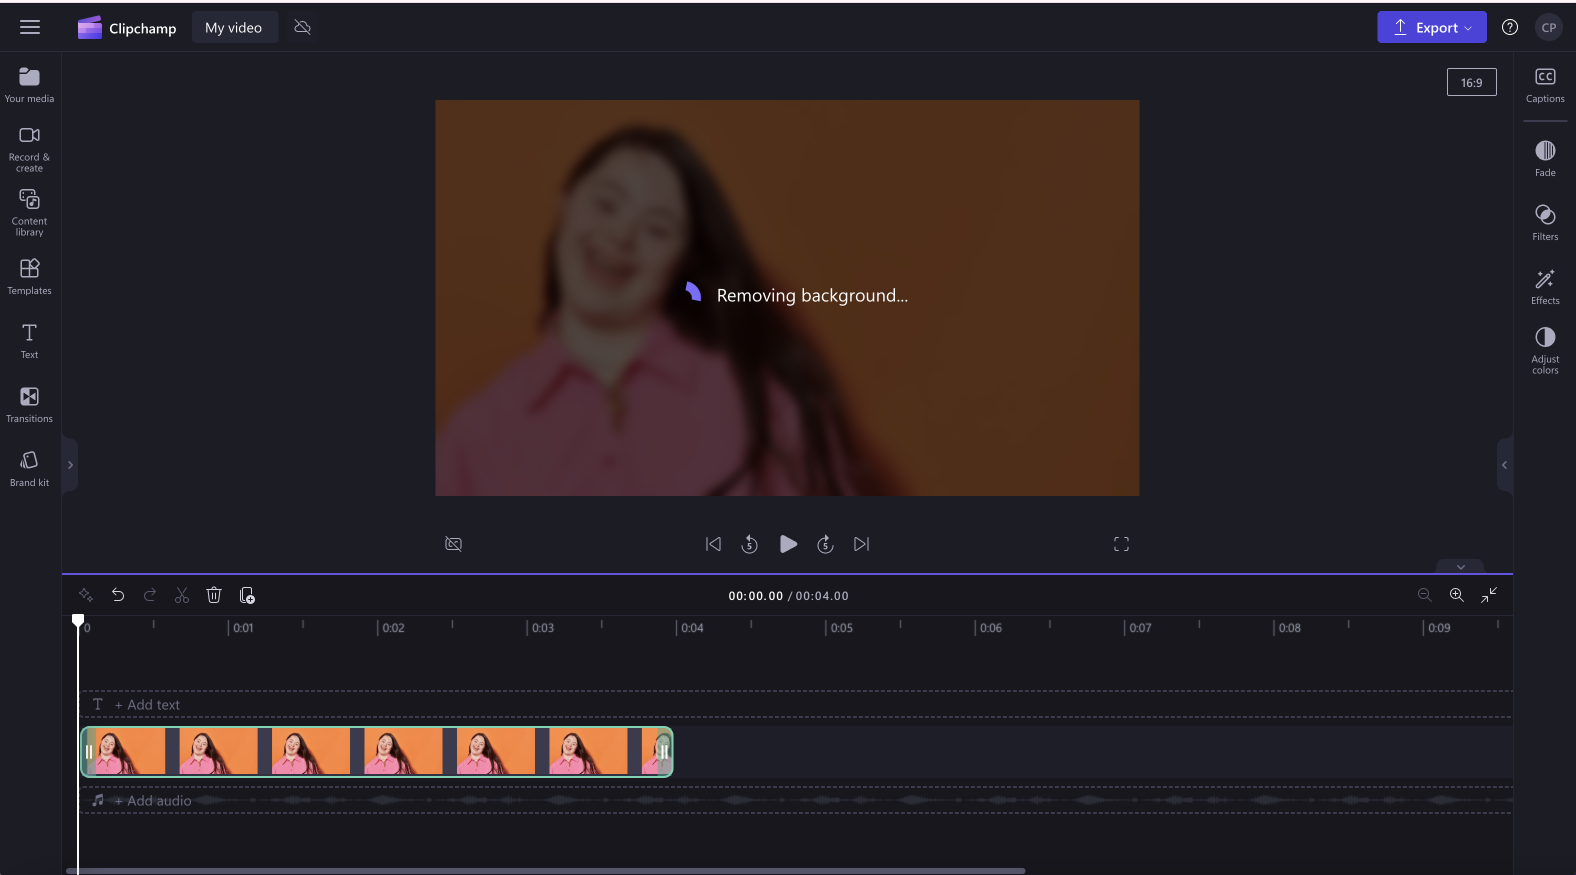Screen dimensions: 1576x875
Task: Delete the selected clip
Action: pos(214,595)
